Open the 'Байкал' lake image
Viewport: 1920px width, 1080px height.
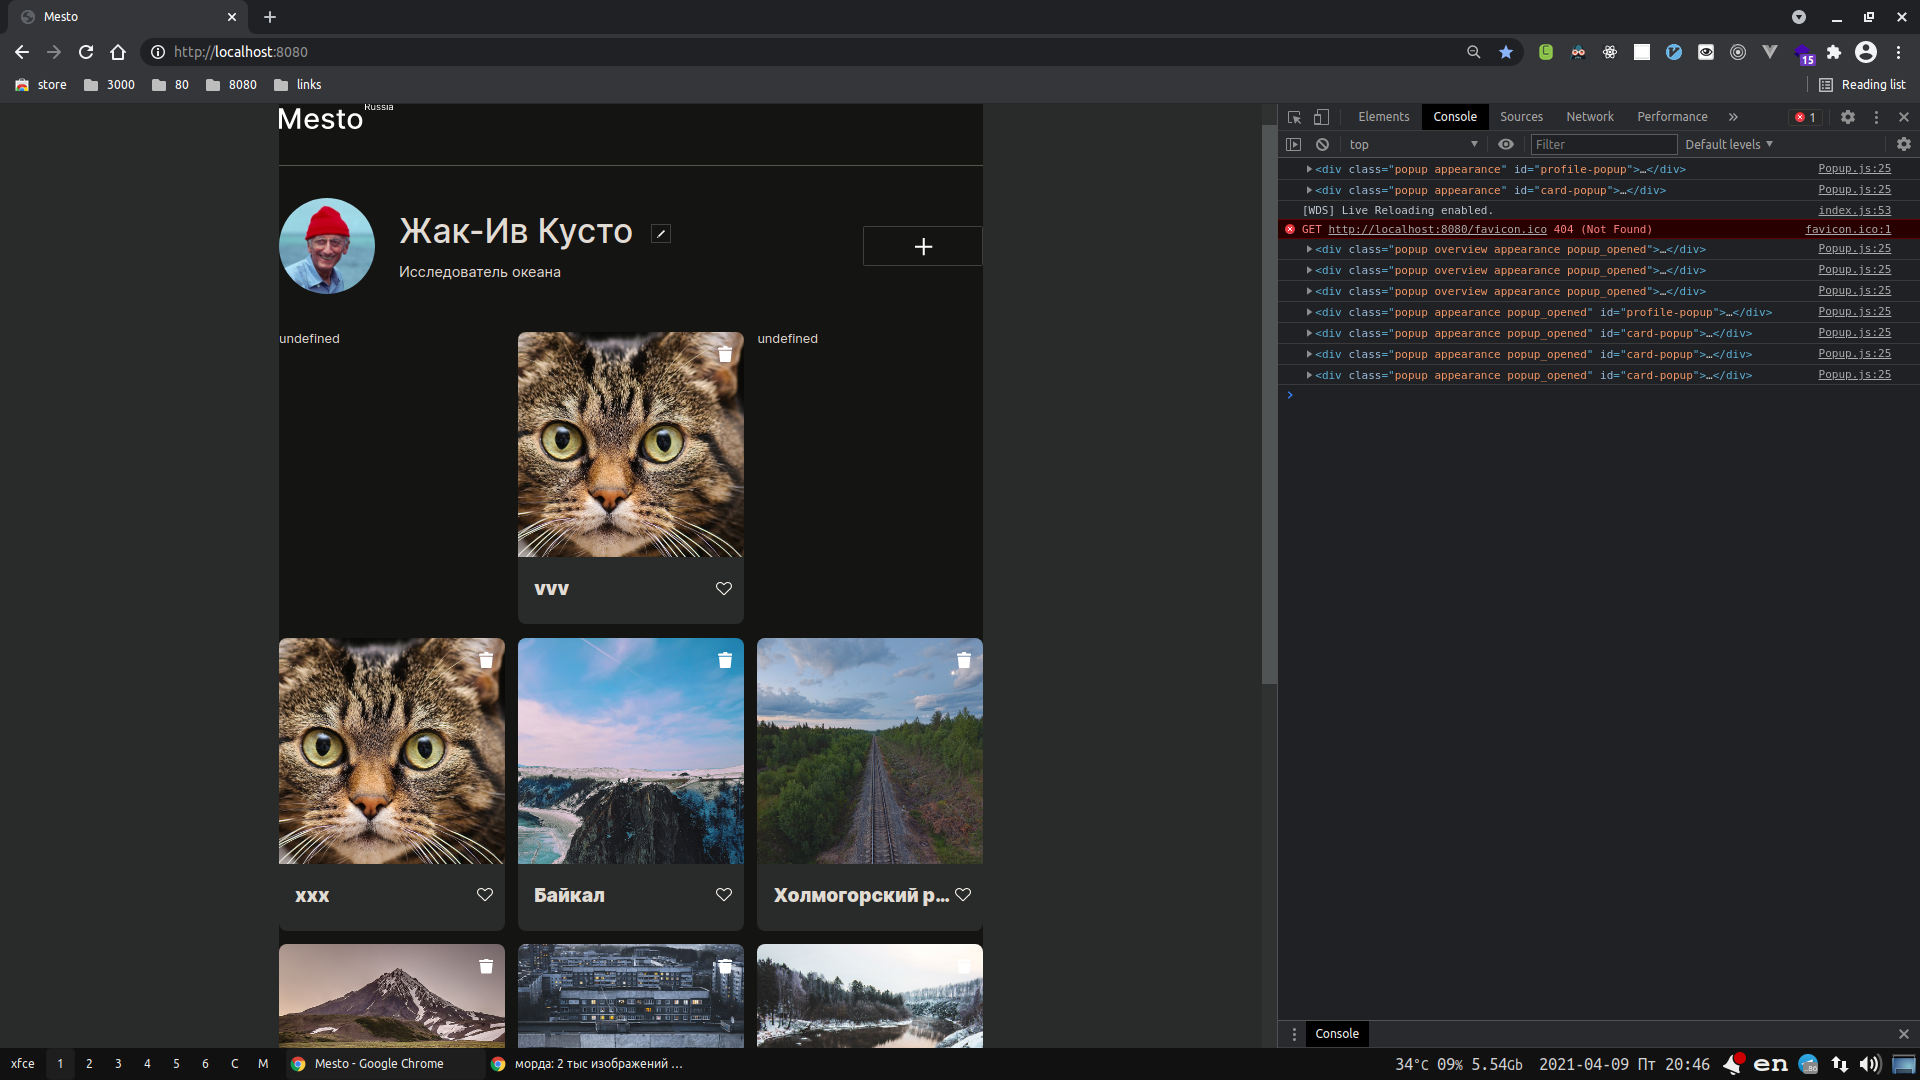[x=631, y=751]
